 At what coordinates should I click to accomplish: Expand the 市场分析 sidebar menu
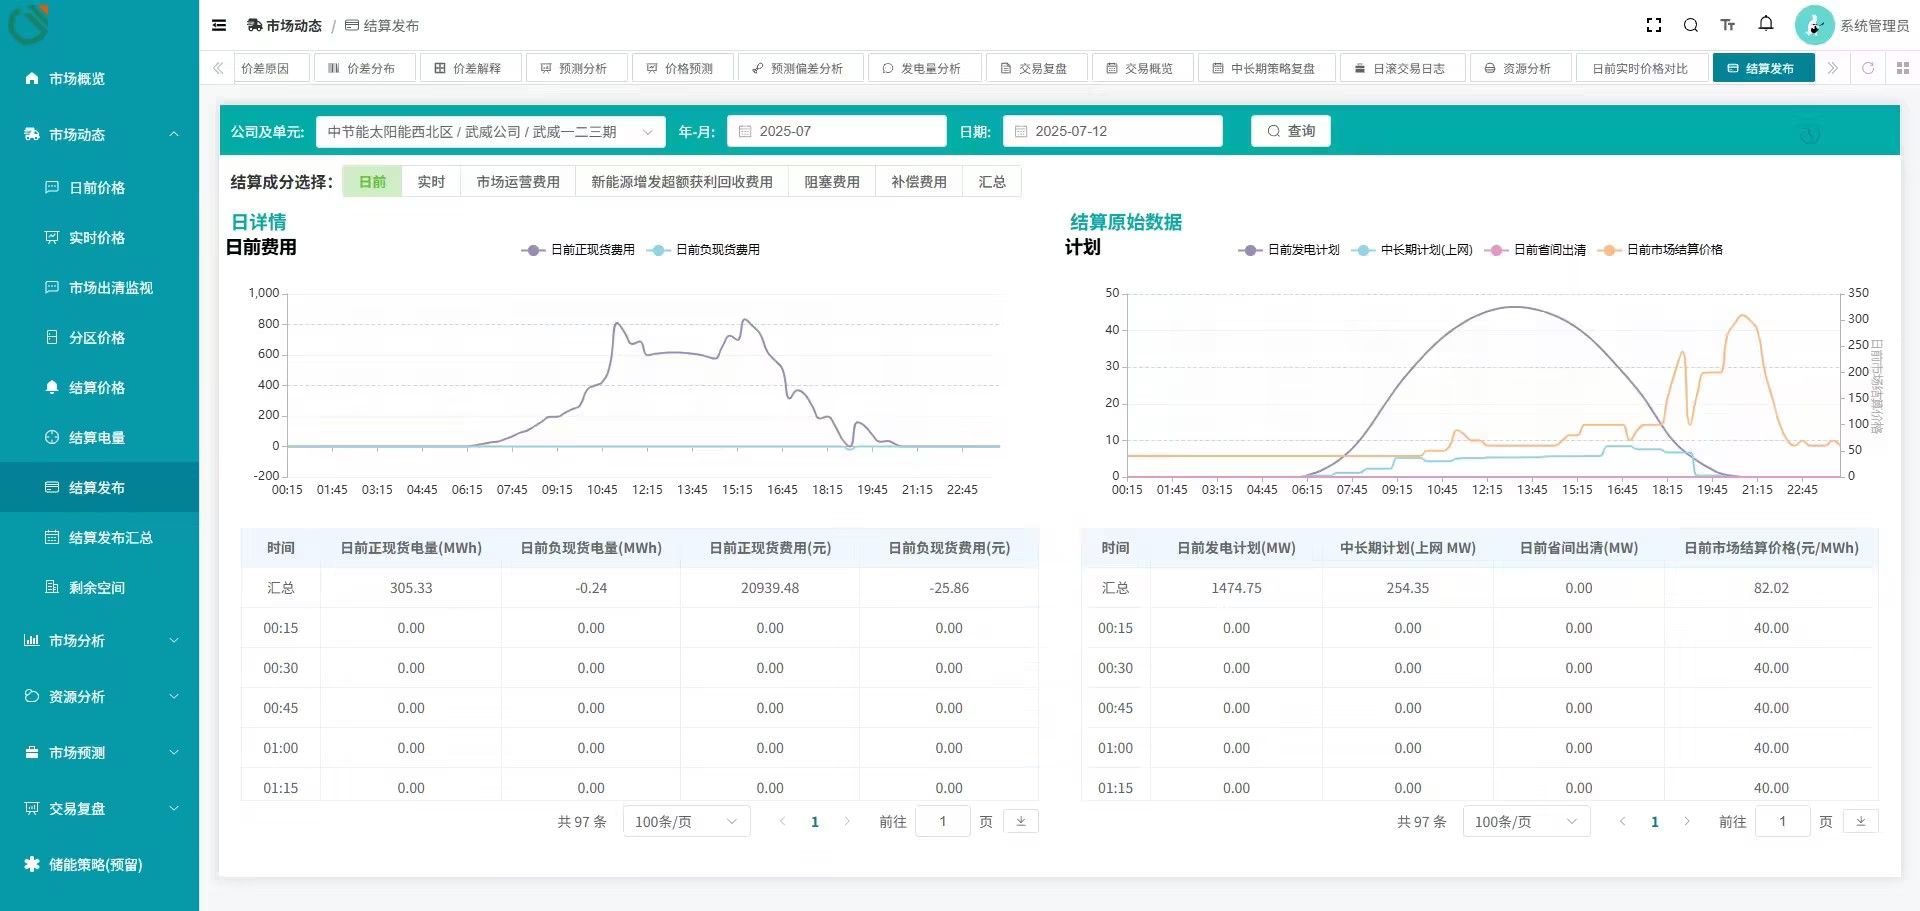(100, 641)
